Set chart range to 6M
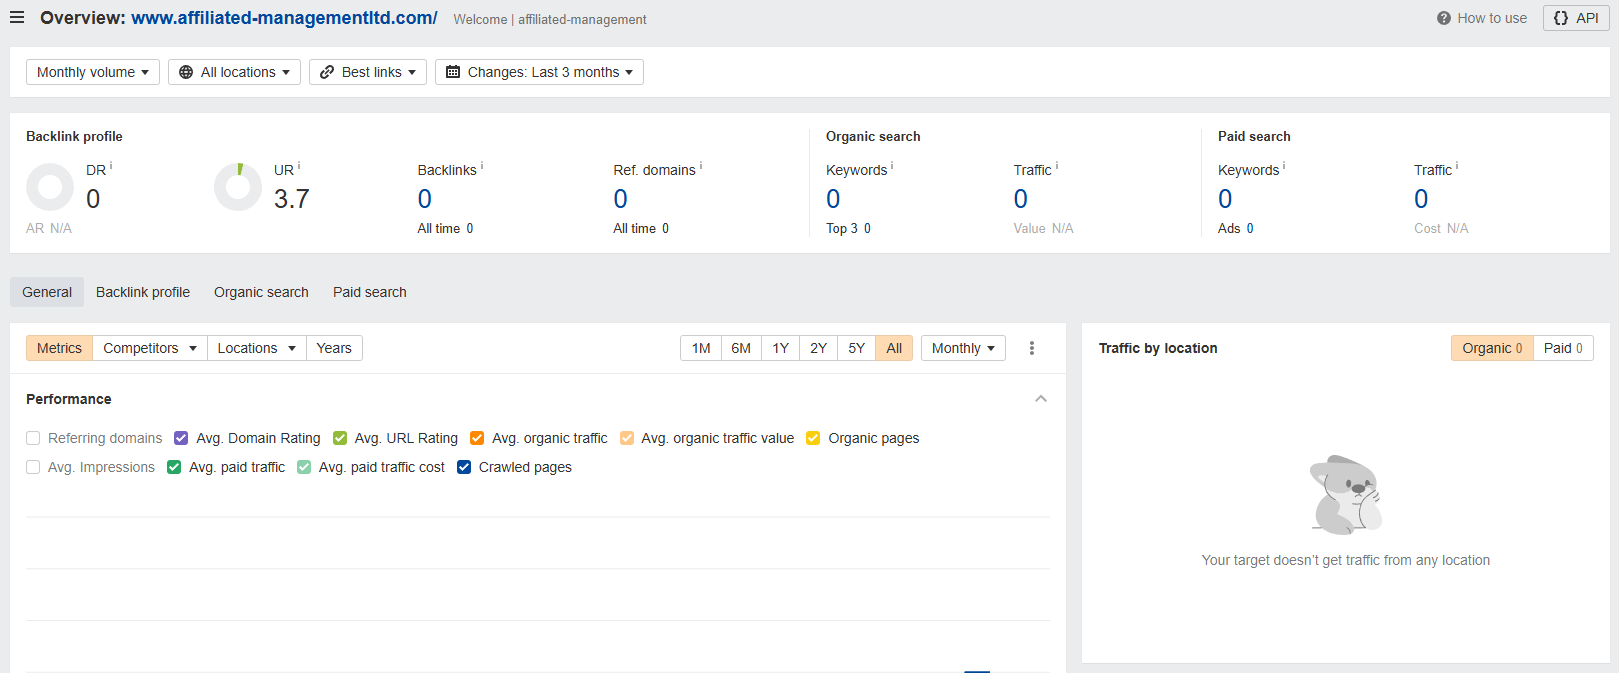Image resolution: width=1619 pixels, height=673 pixels. point(741,348)
